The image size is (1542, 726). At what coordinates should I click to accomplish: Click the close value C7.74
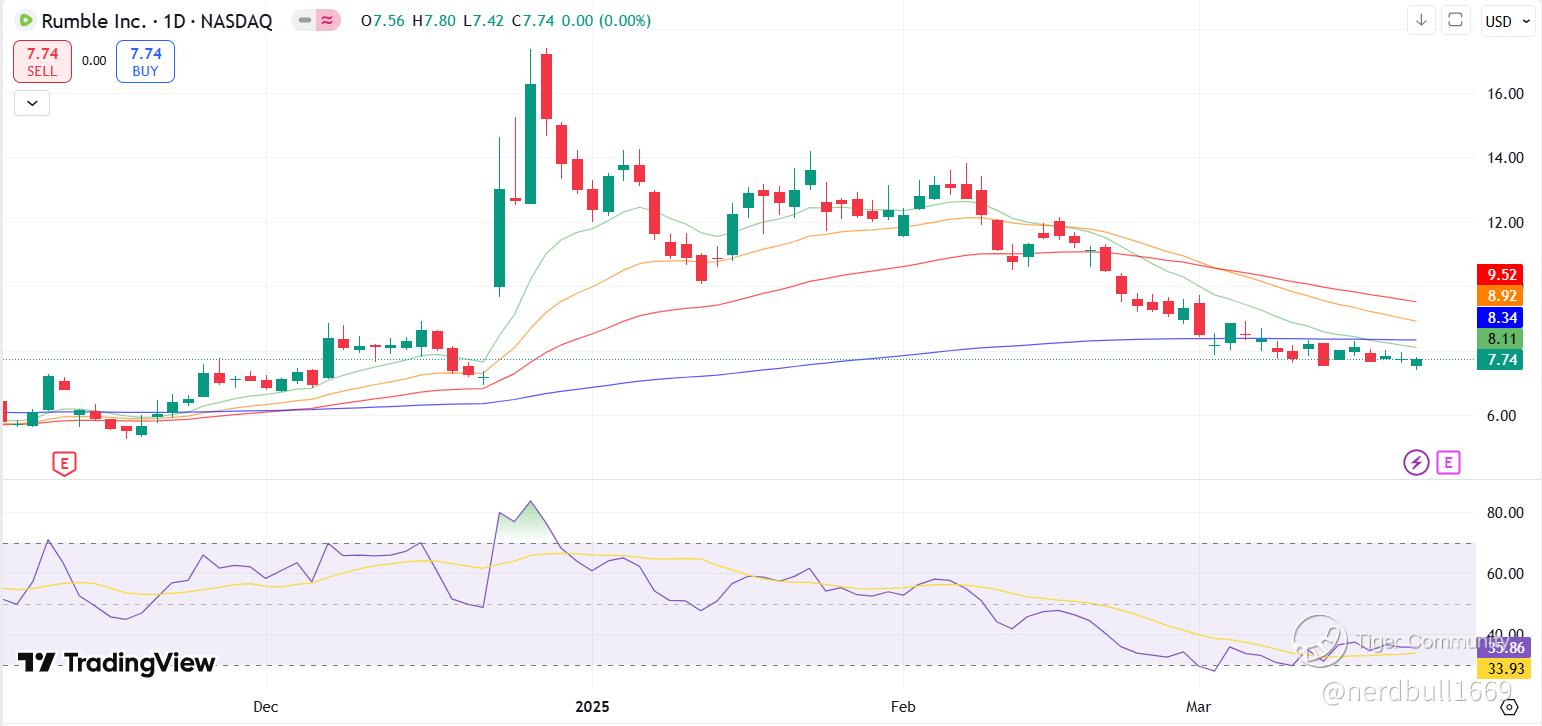coord(535,20)
